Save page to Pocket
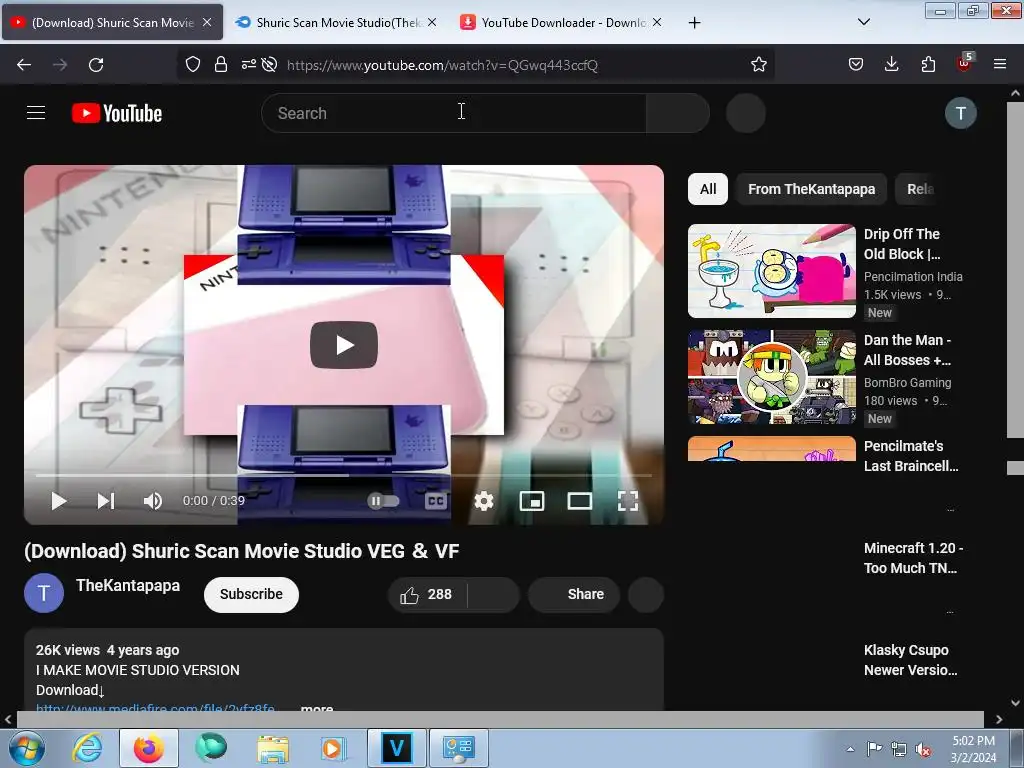 tap(856, 65)
